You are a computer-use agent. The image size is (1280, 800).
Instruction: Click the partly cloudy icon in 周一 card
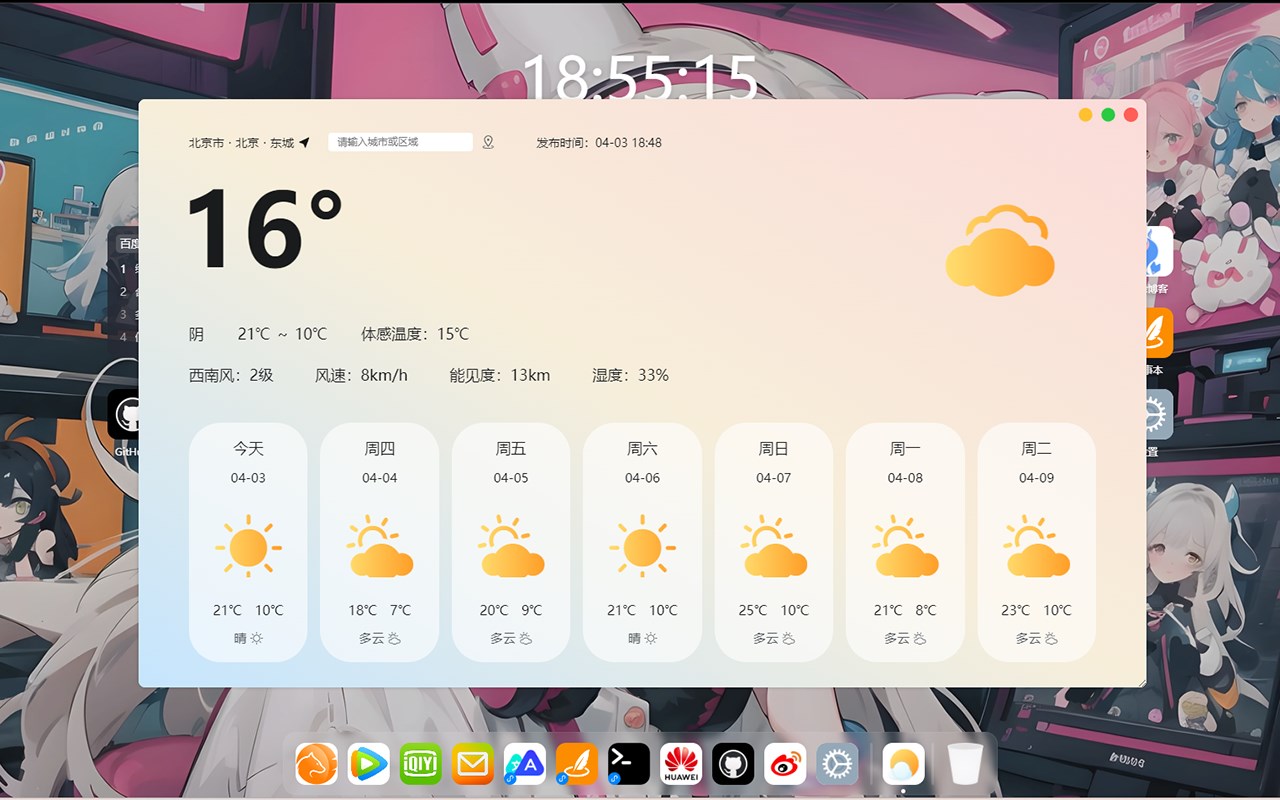(905, 547)
